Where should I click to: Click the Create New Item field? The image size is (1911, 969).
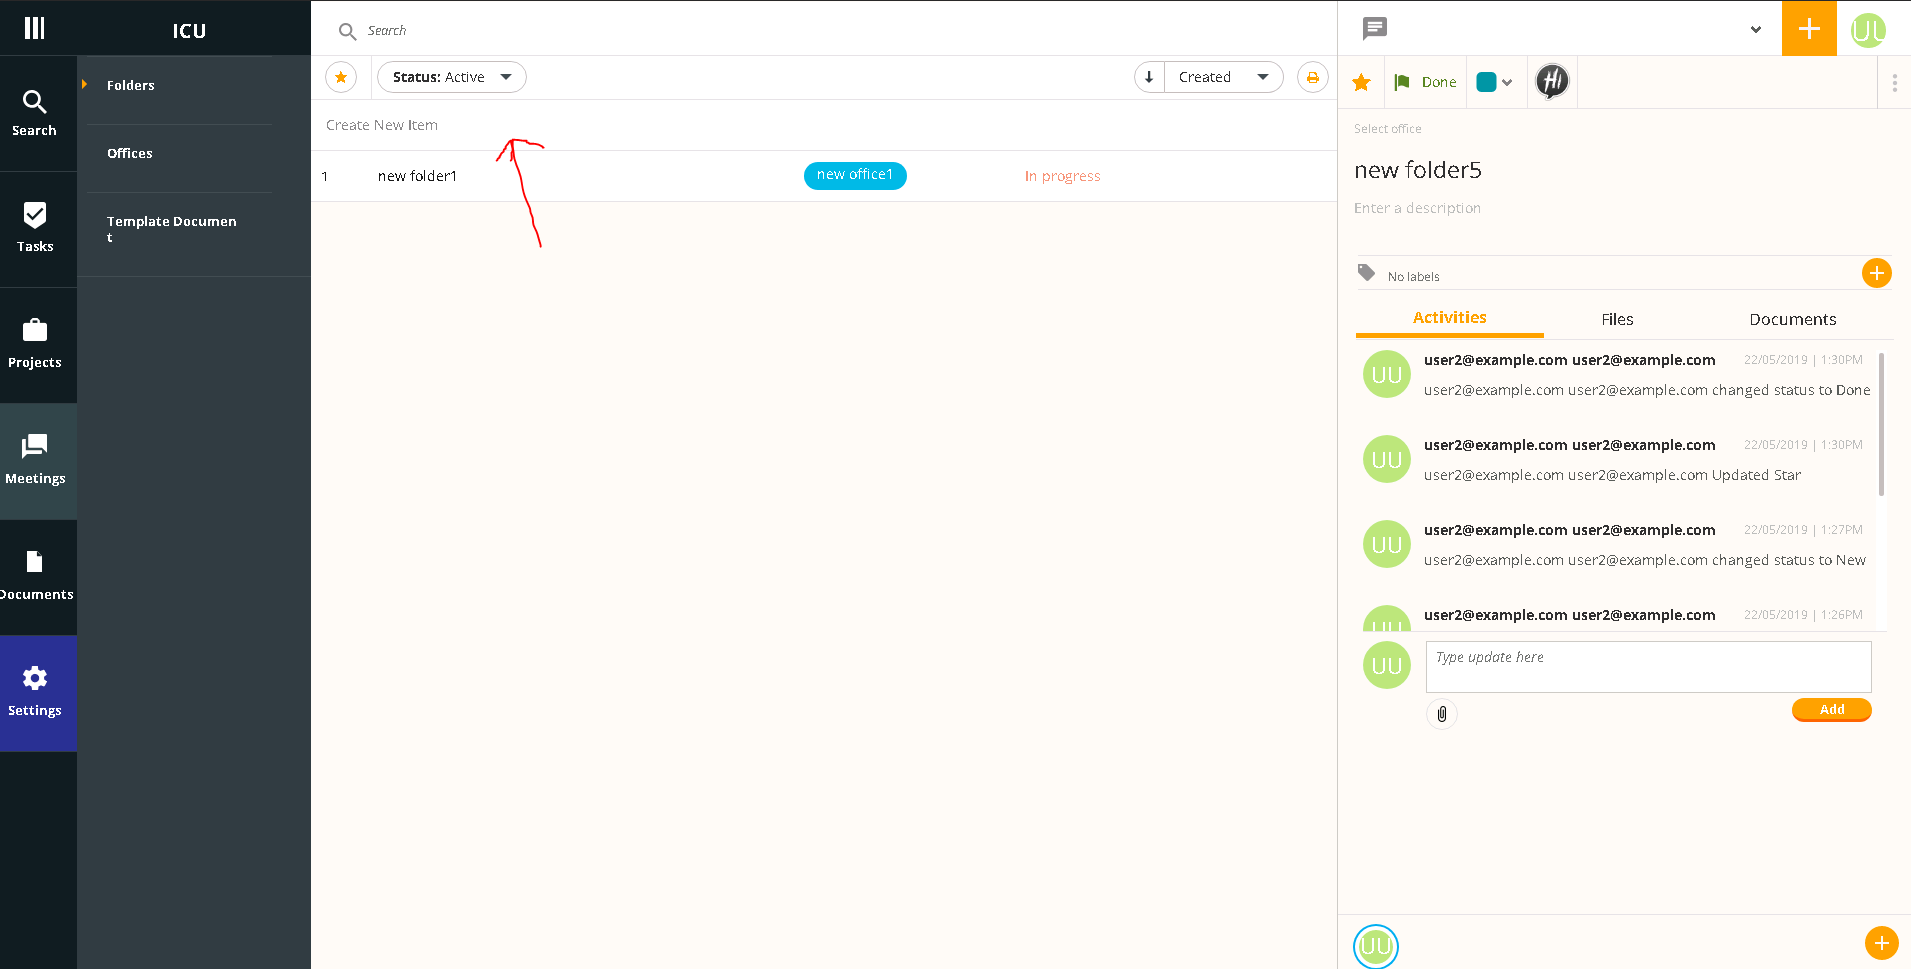(824, 125)
